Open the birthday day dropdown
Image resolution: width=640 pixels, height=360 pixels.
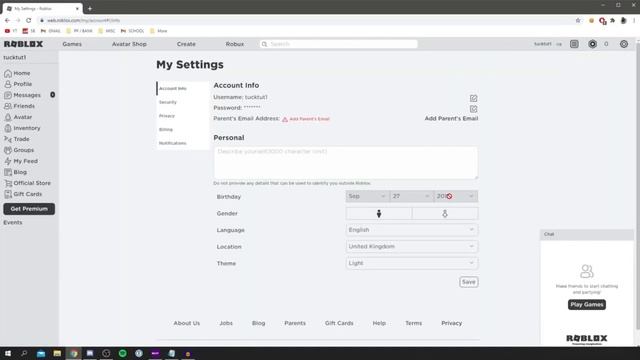pos(411,196)
